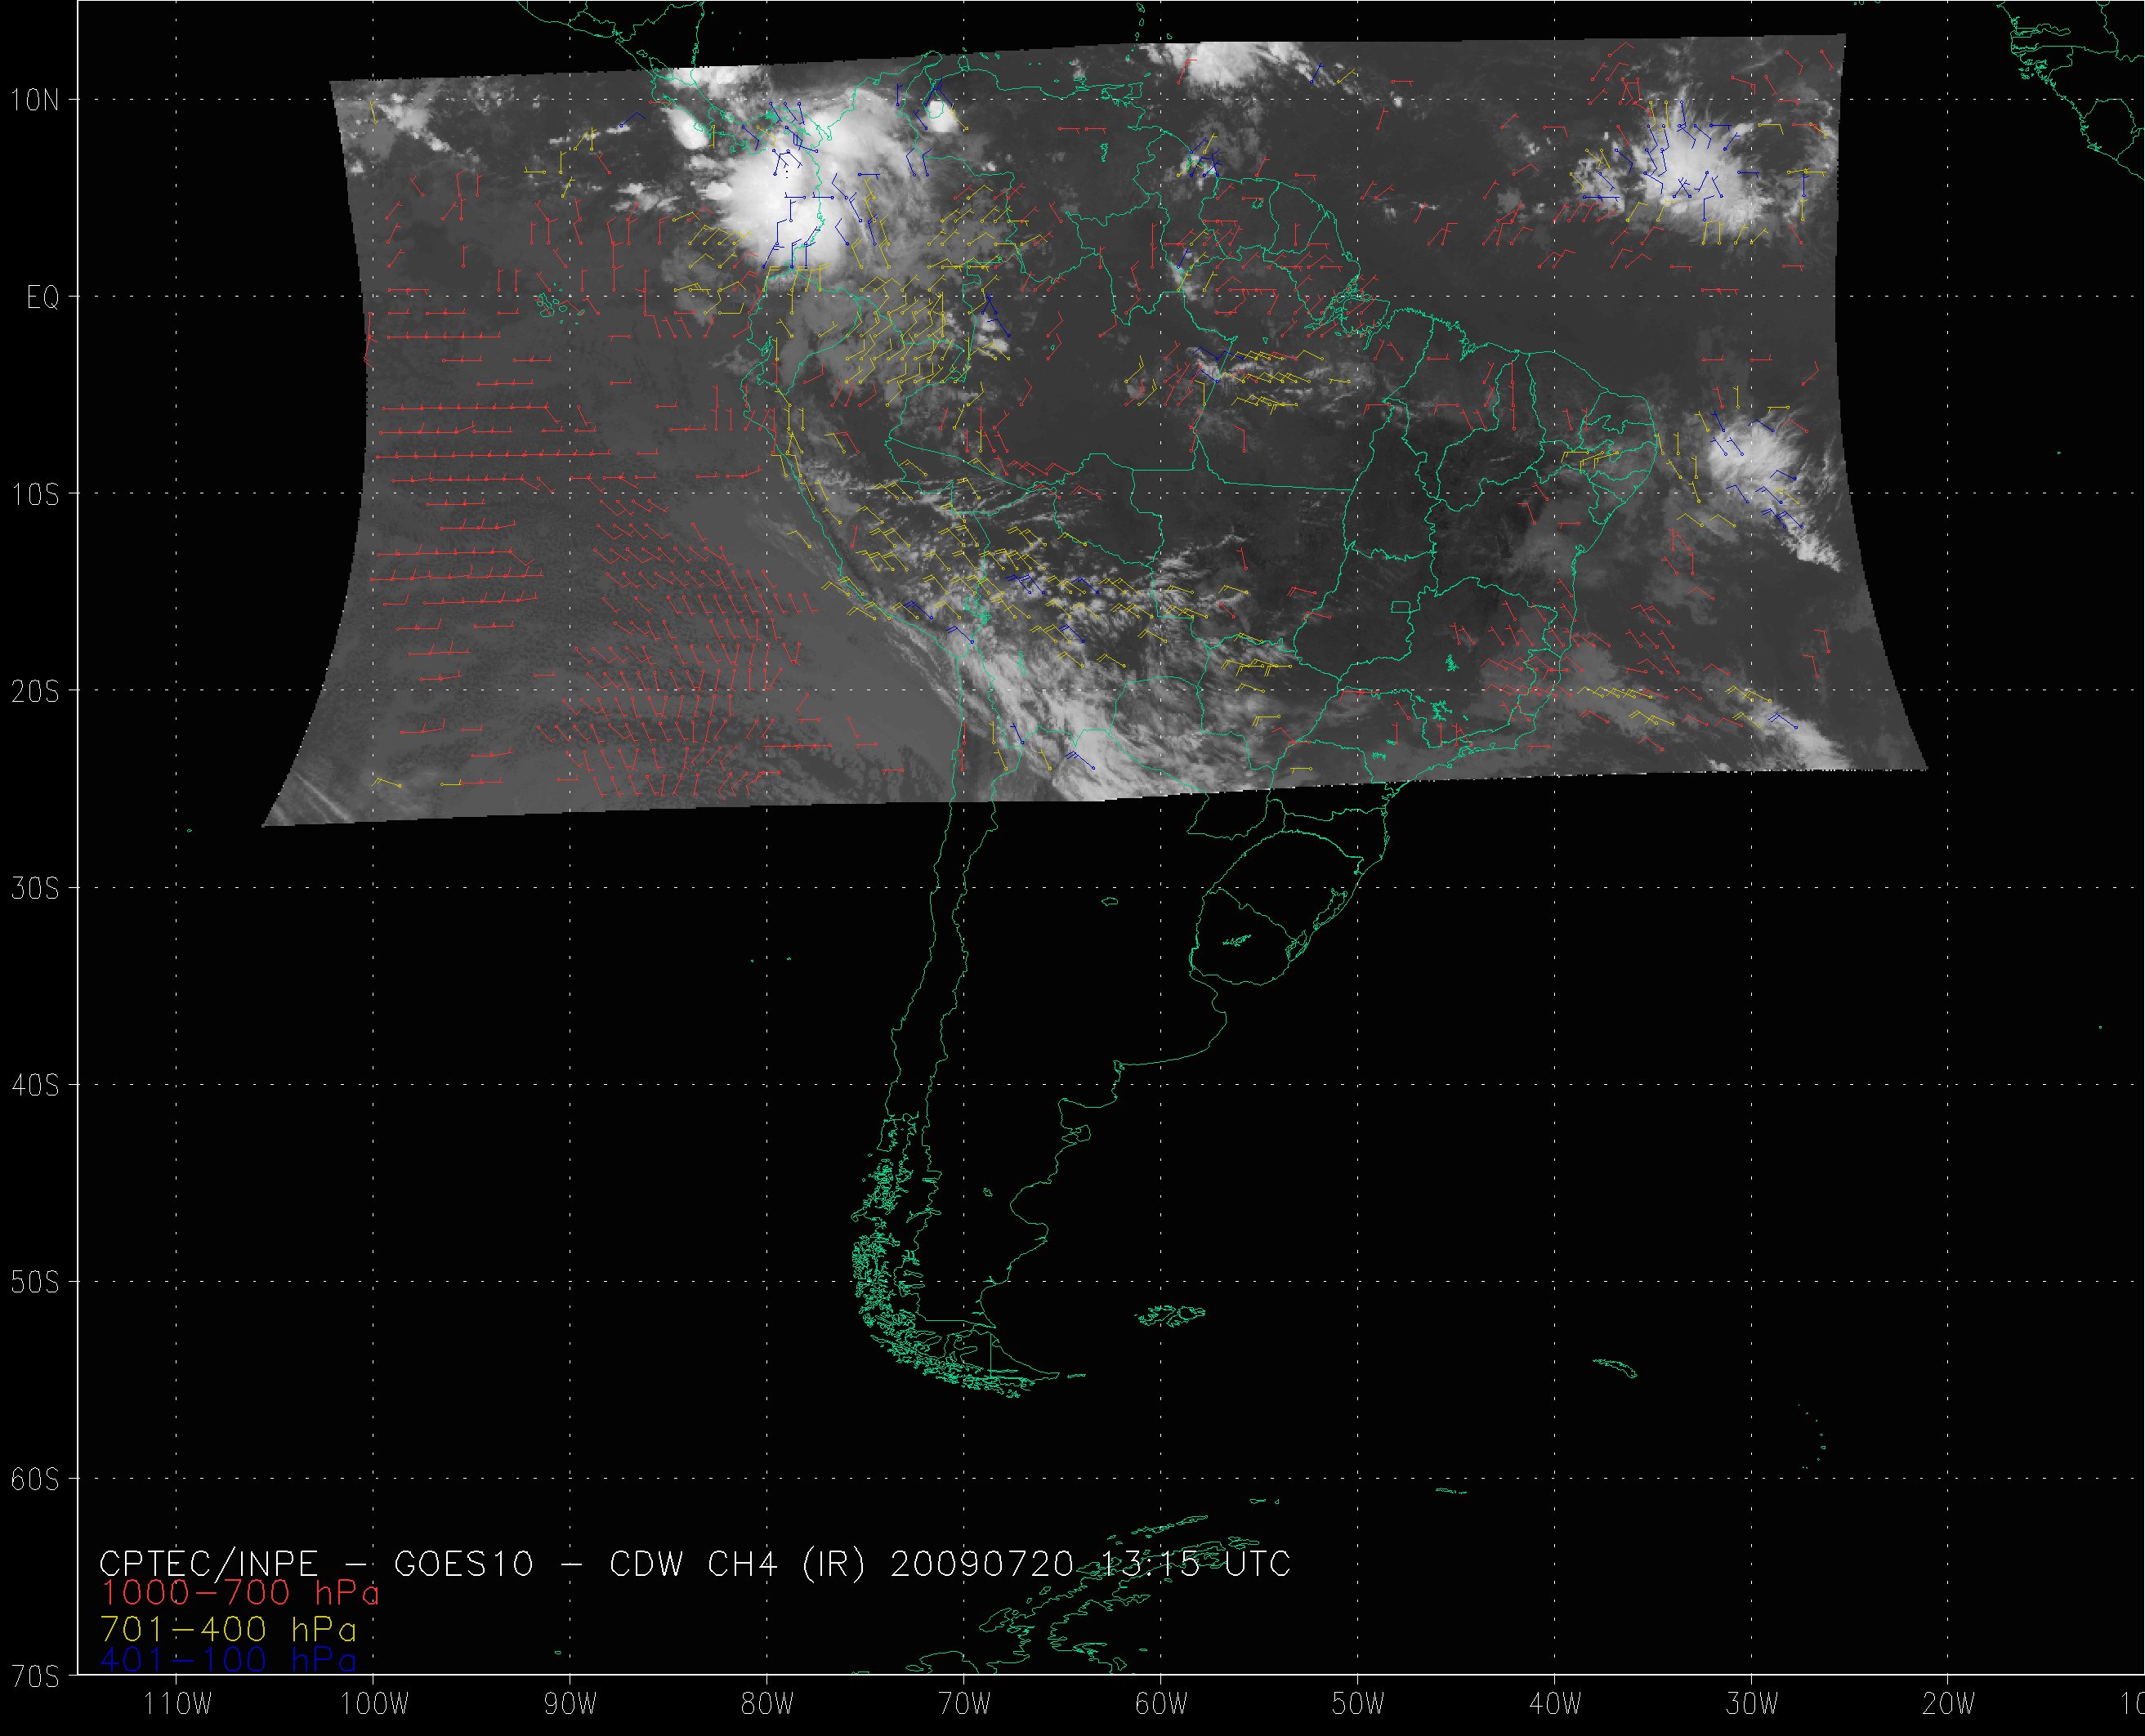Click the 50S latitude axis label
The height and width of the screenshot is (1736, 2145).
pos(35,1282)
